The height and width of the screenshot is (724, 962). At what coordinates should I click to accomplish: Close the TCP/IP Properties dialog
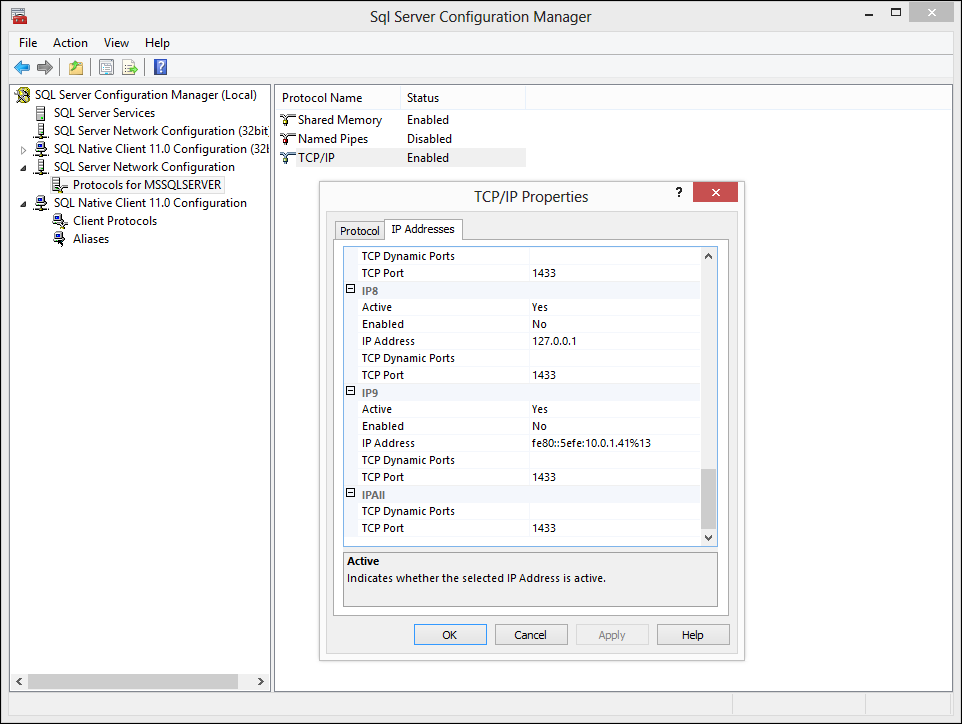pos(715,192)
